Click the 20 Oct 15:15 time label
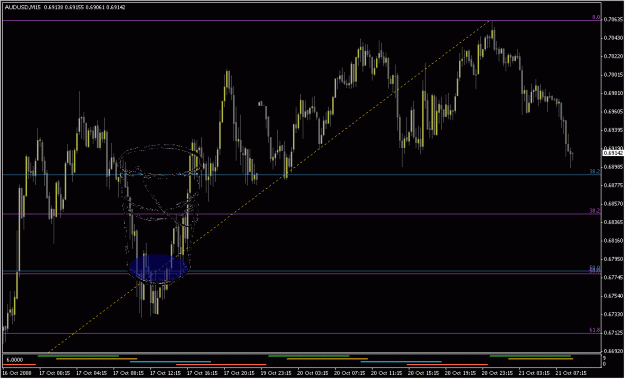 click(422, 374)
